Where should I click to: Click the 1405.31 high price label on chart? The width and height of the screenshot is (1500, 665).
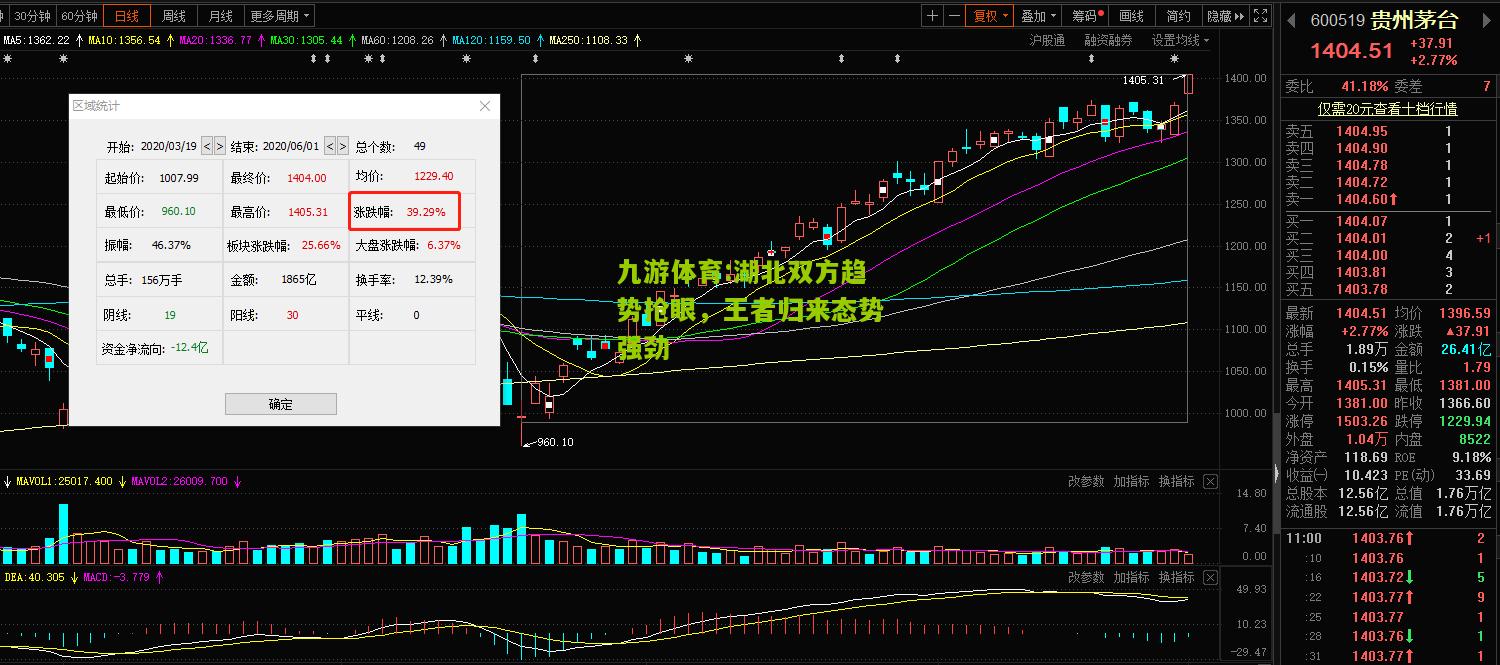(x=1143, y=80)
